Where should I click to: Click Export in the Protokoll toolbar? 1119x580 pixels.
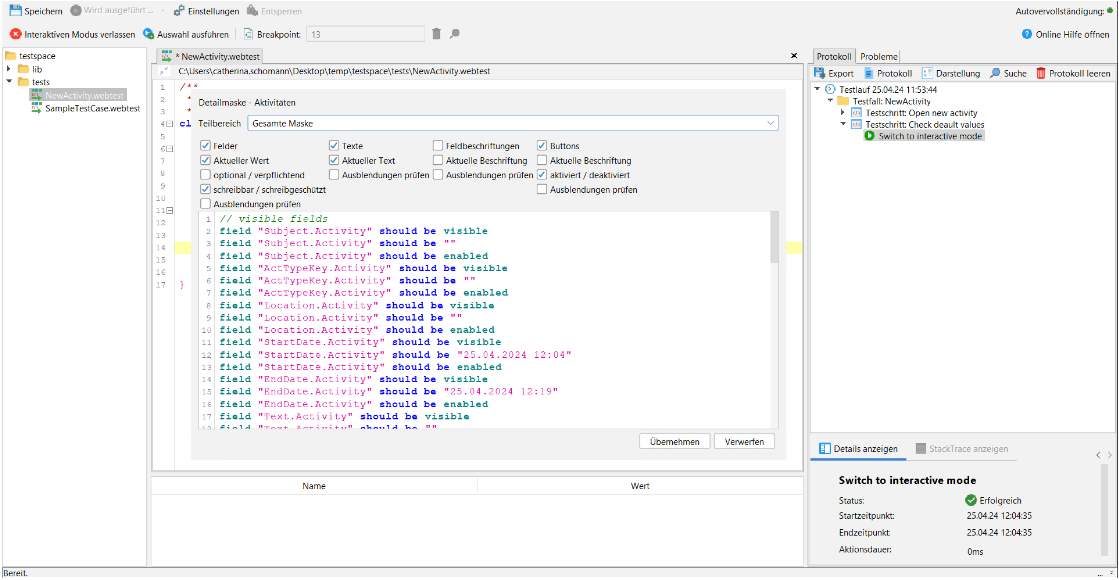[x=834, y=73]
